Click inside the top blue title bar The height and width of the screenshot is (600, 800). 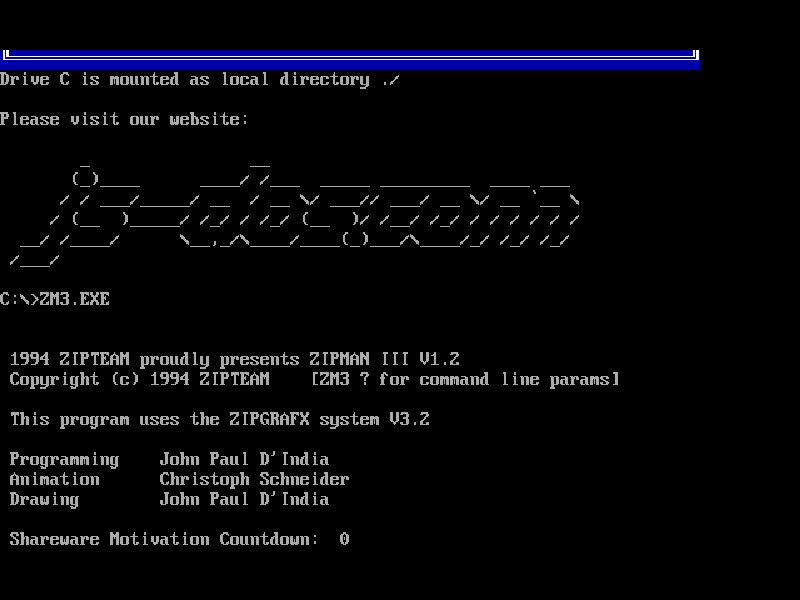point(350,52)
